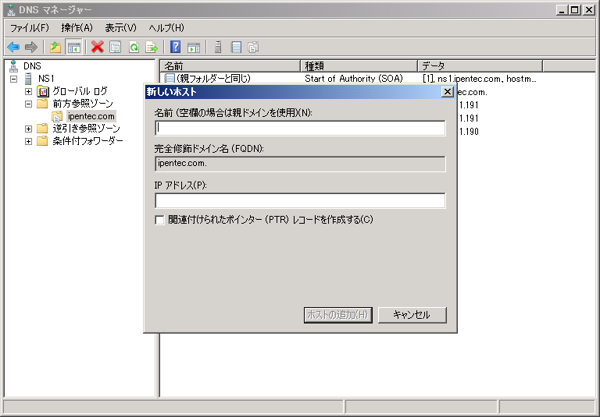Go up one level with folder icon
The image size is (600, 417).
click(x=55, y=47)
